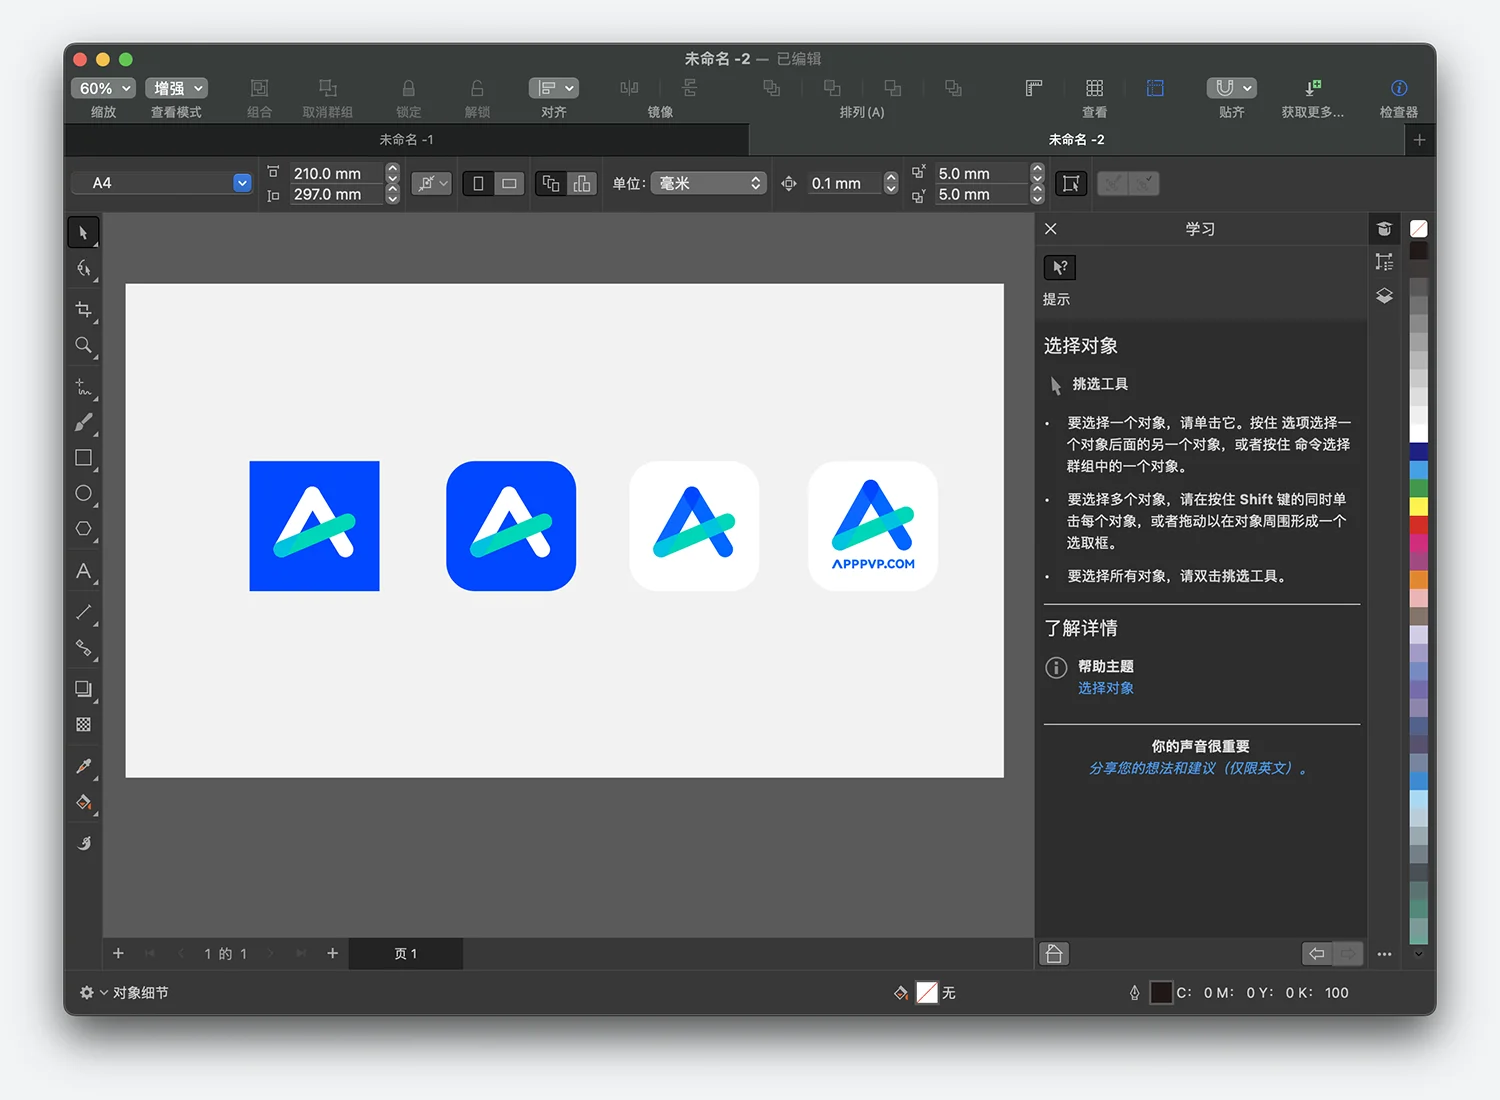Open the 选择对象 help topic link
Screen dimensions: 1500x1100
(1105, 688)
